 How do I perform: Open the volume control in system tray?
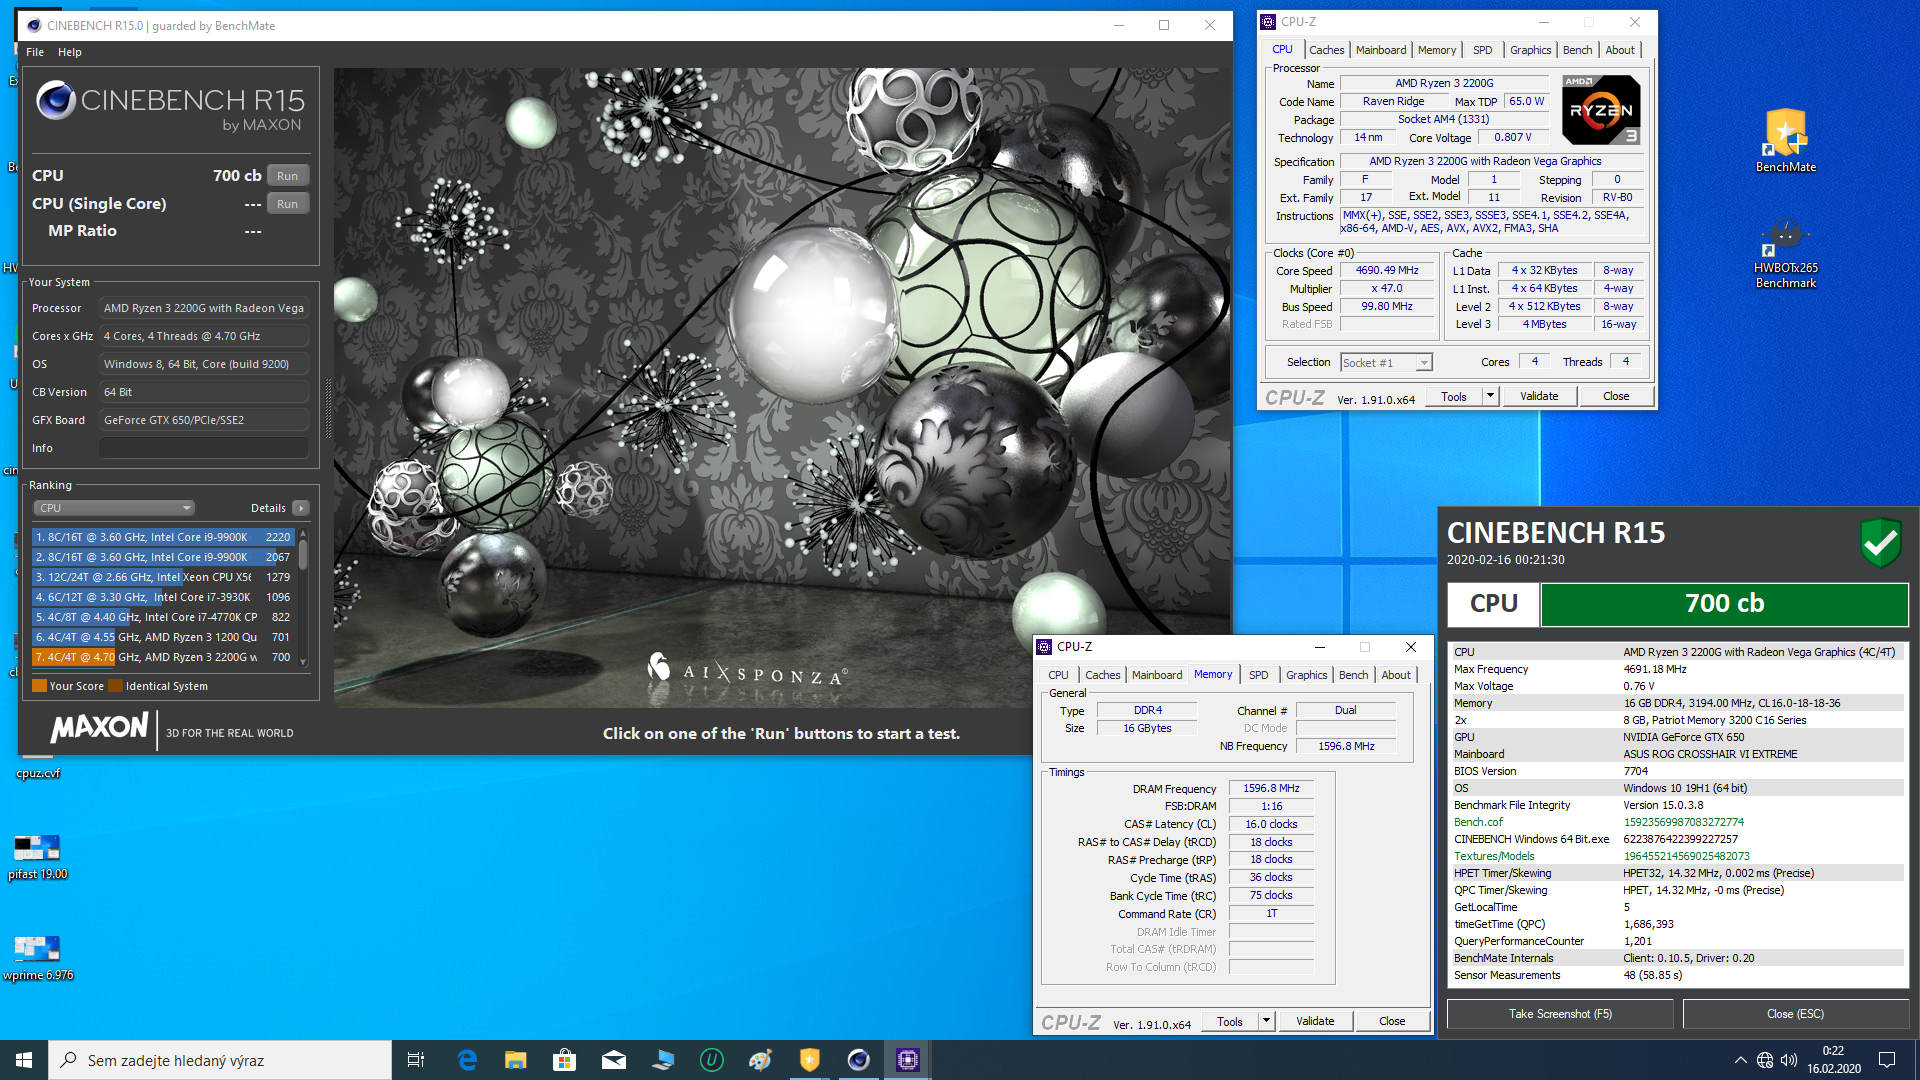1789,1060
